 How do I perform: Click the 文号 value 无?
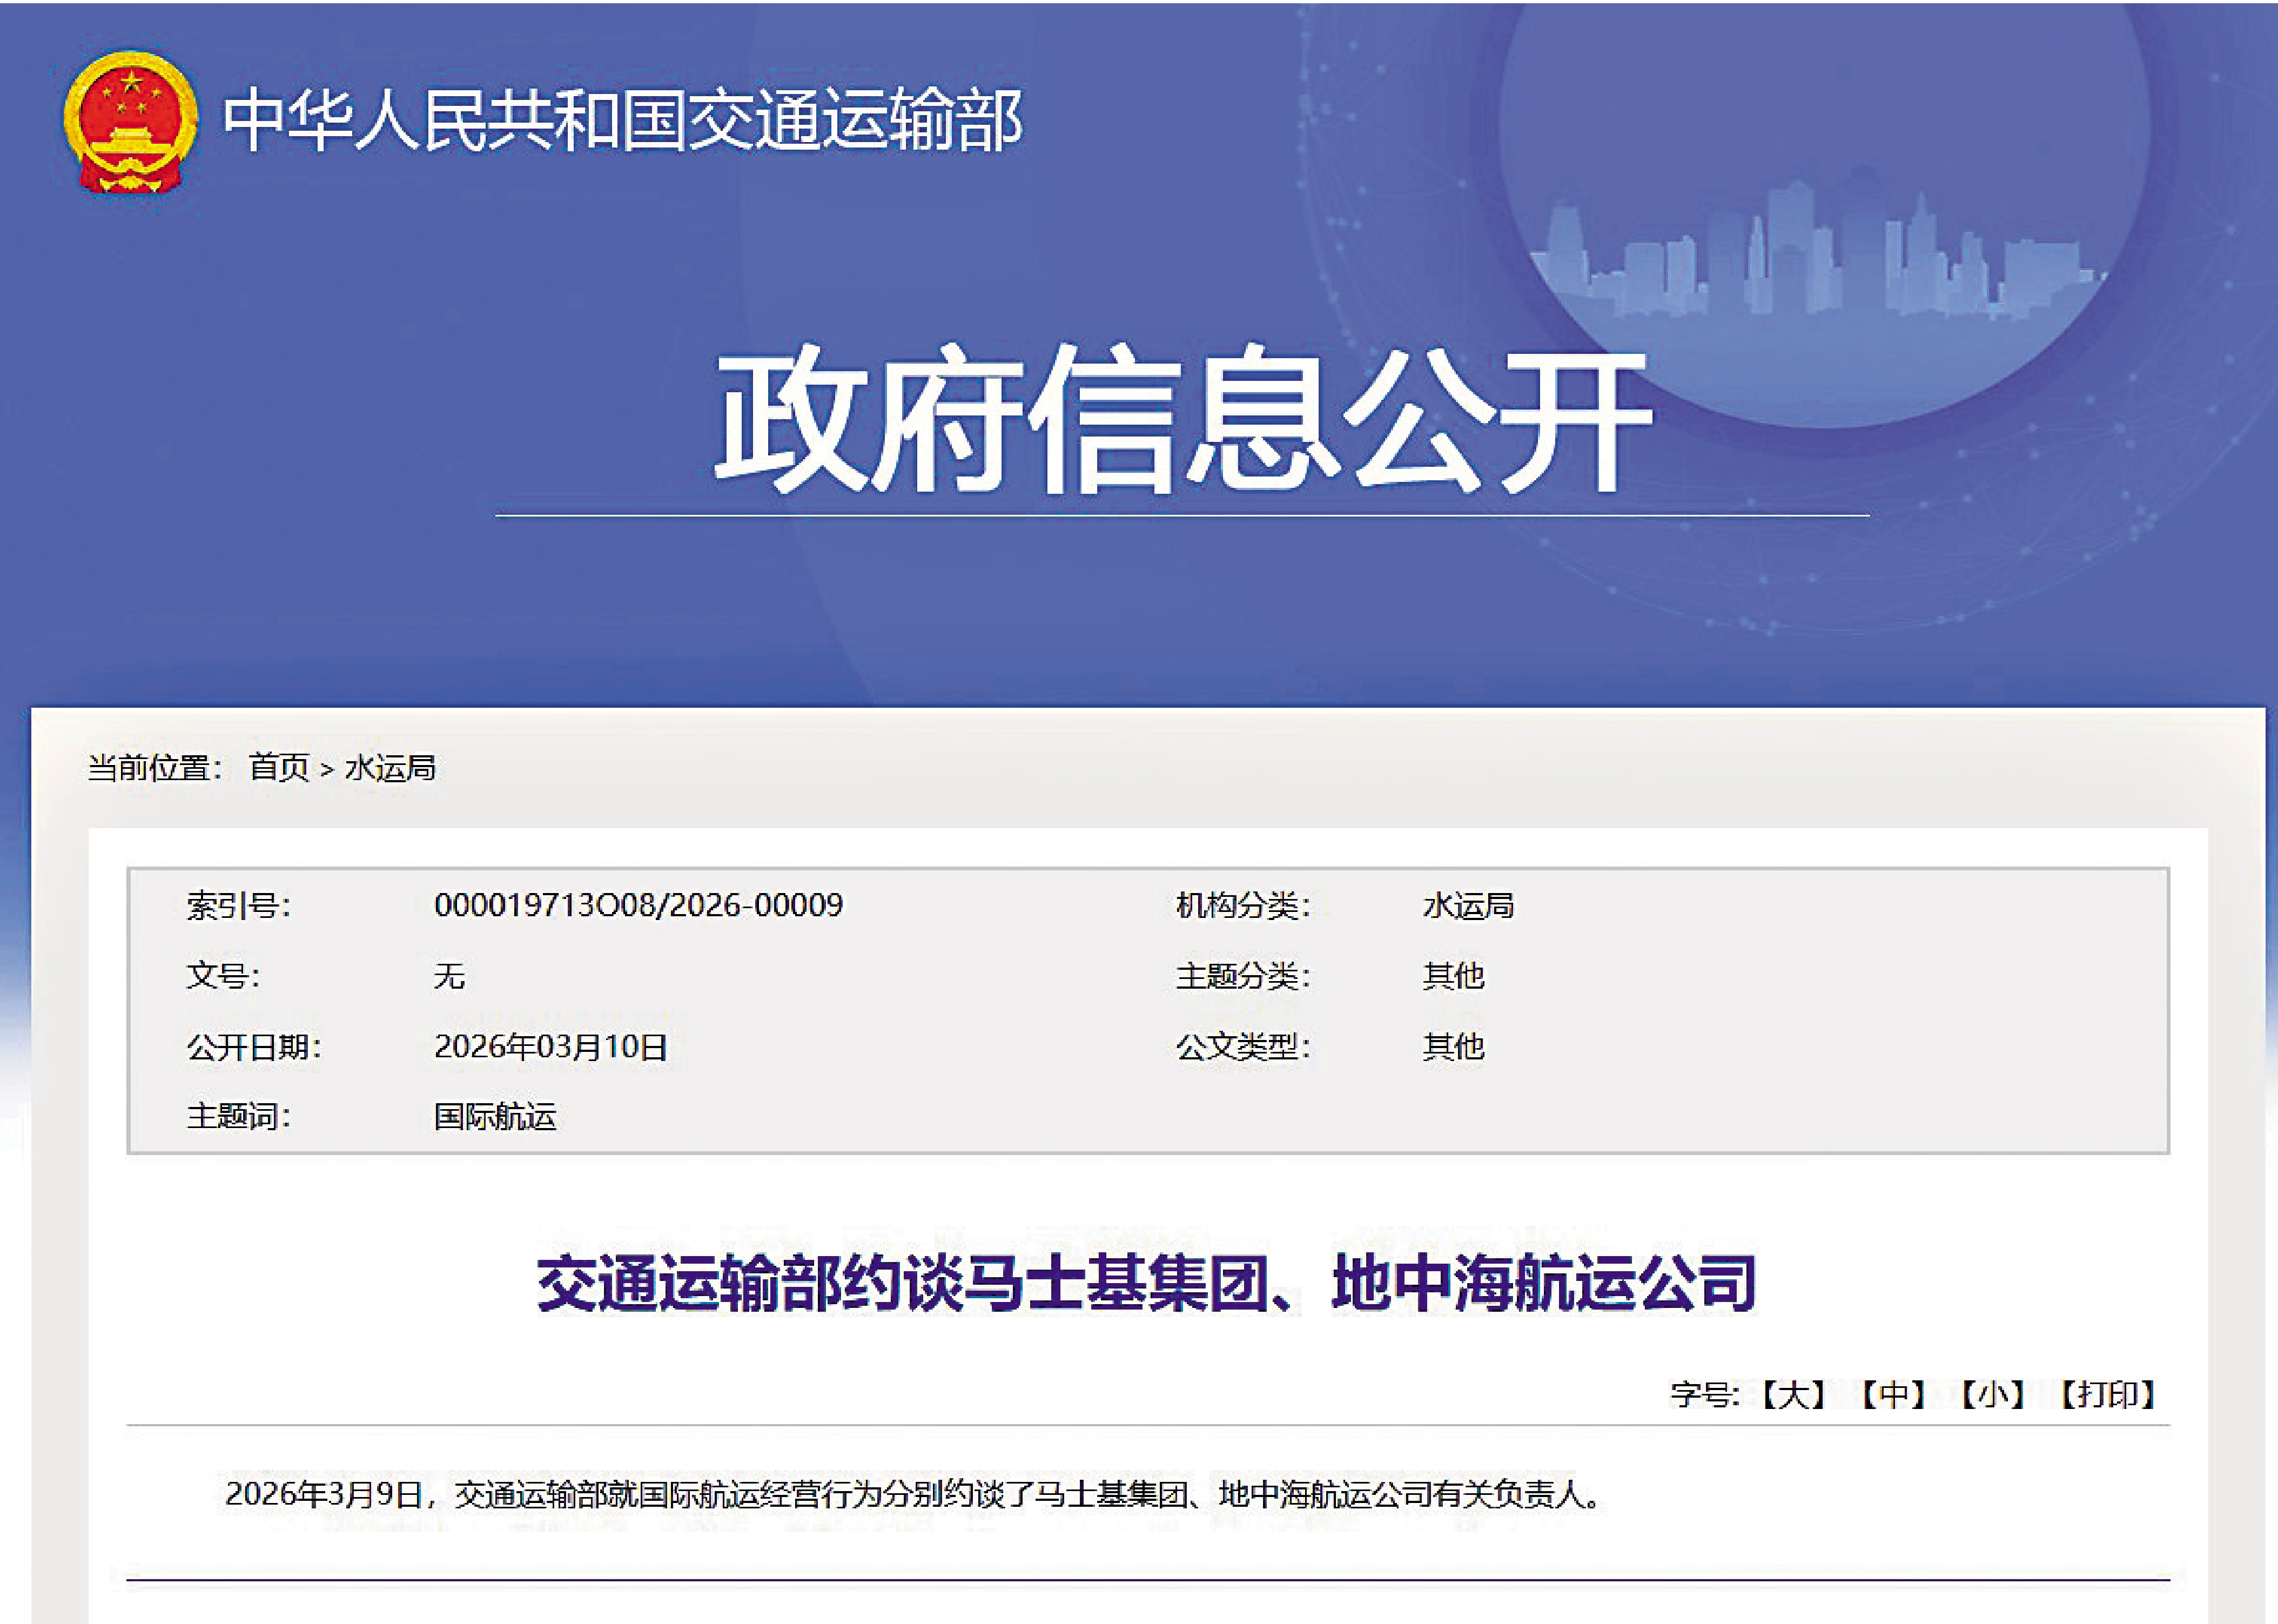[449, 976]
